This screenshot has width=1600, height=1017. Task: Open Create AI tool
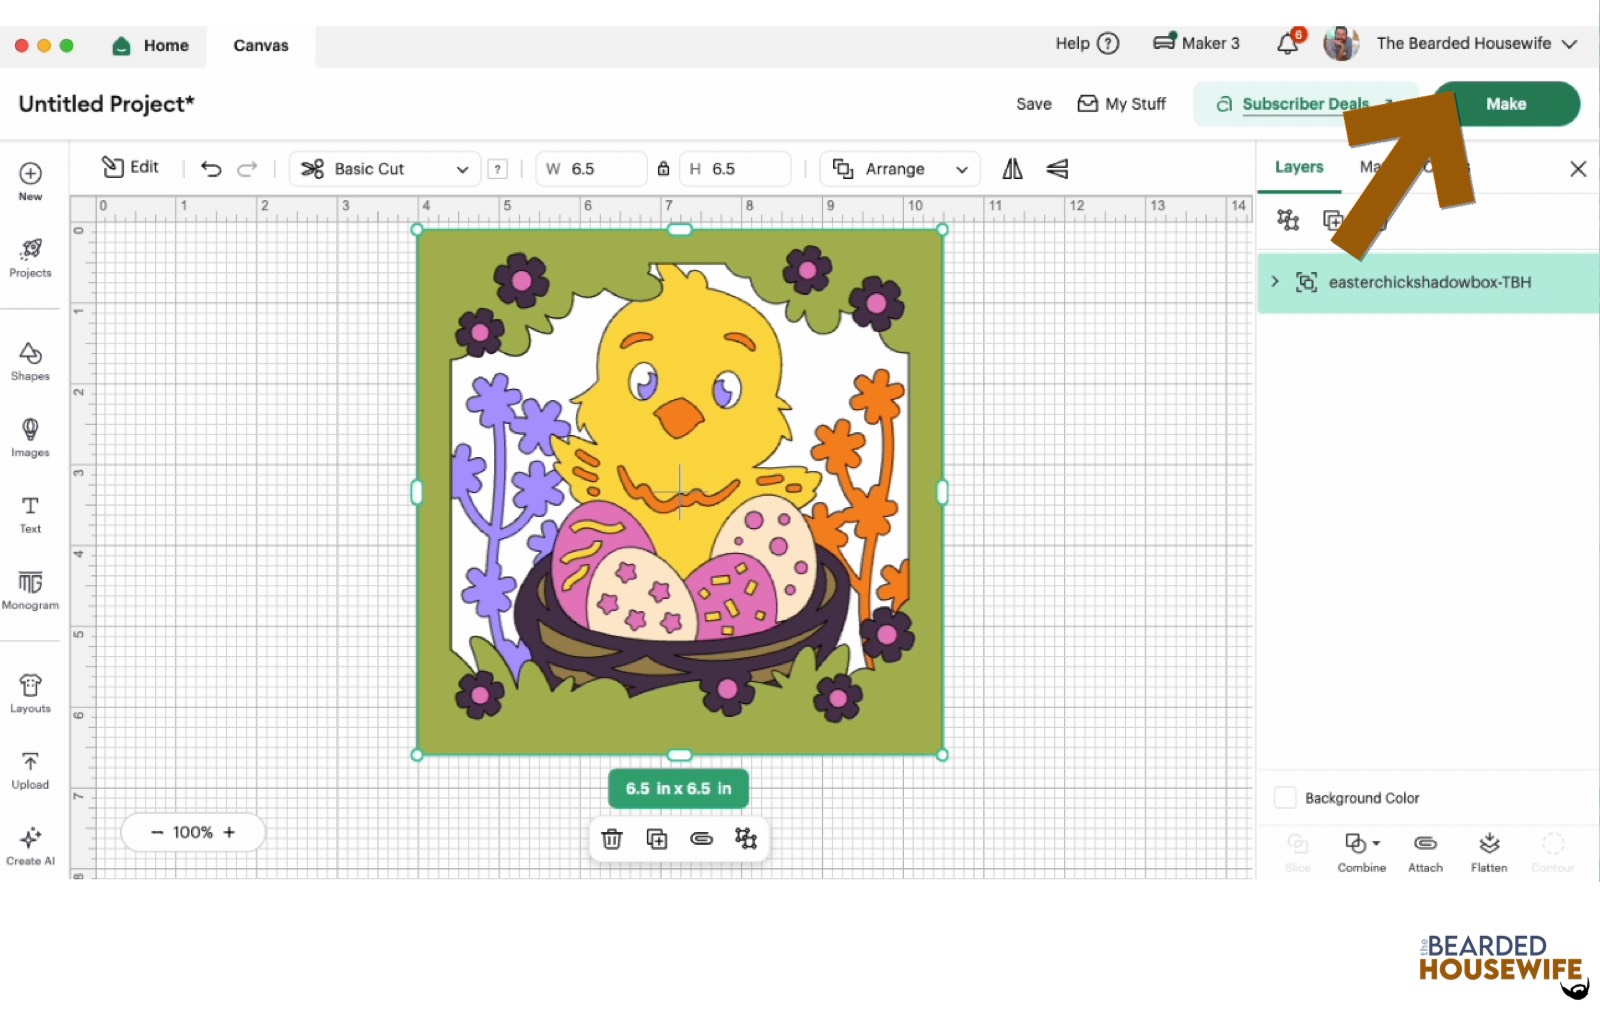30,845
